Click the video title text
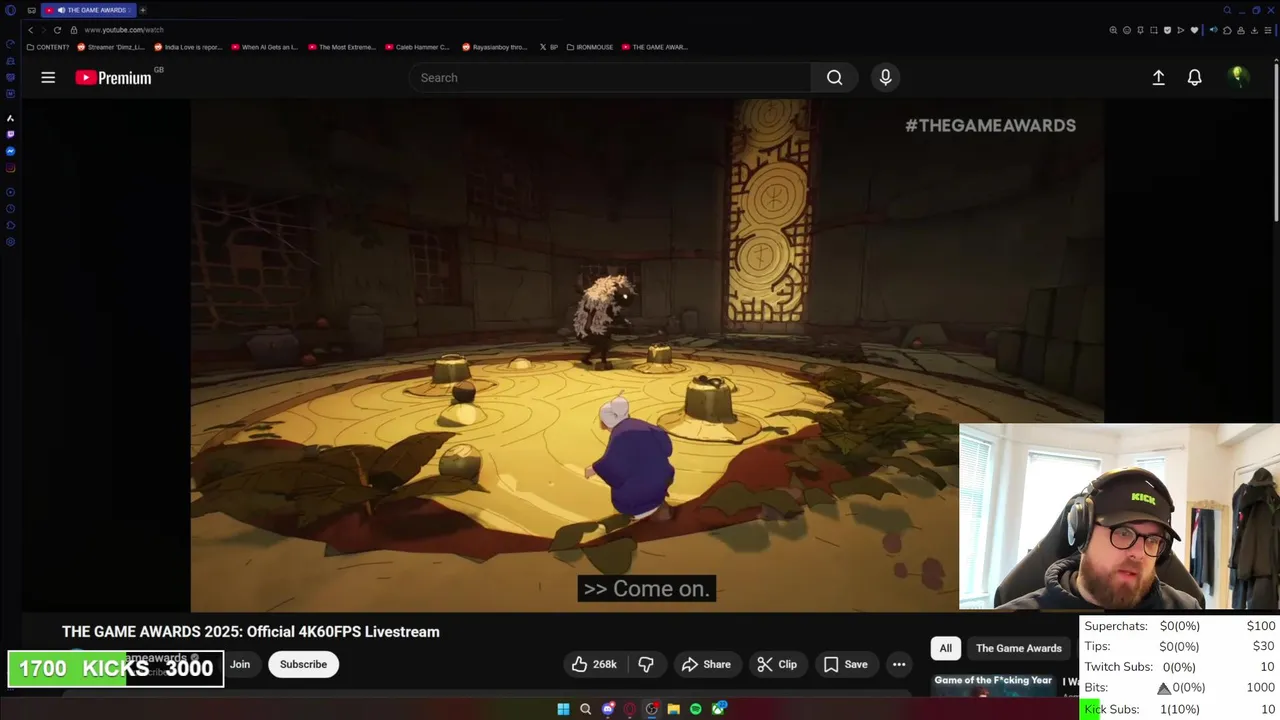Image resolution: width=1280 pixels, height=720 pixels. point(251,632)
